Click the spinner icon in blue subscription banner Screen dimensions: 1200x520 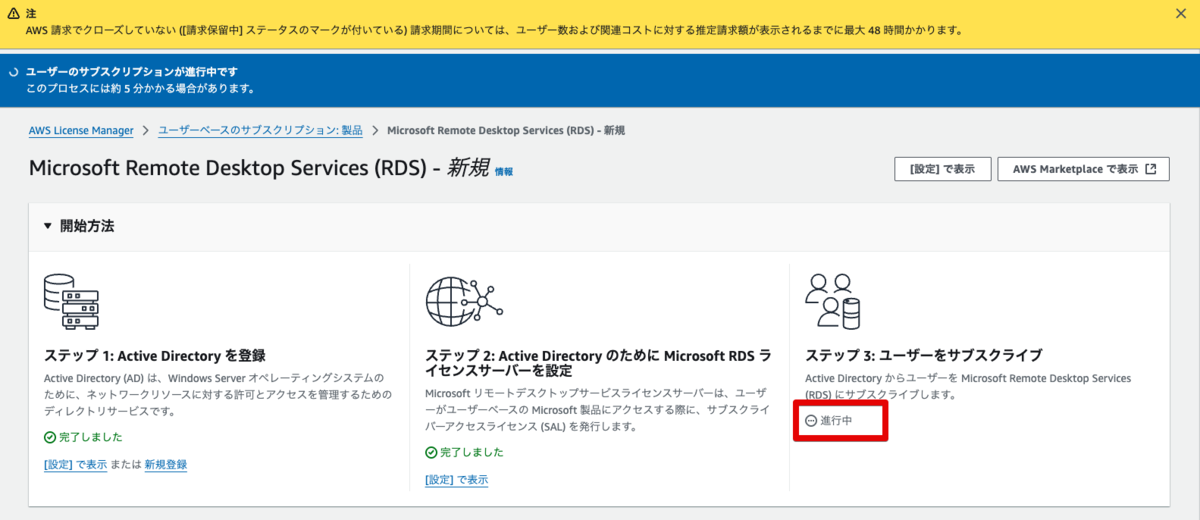pyautogui.click(x=13, y=72)
